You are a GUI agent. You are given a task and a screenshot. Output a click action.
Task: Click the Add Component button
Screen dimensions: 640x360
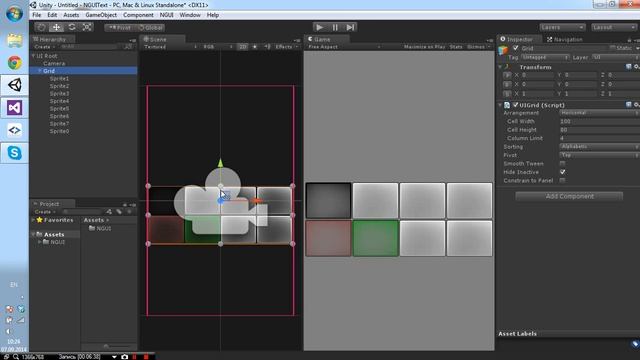point(569,196)
